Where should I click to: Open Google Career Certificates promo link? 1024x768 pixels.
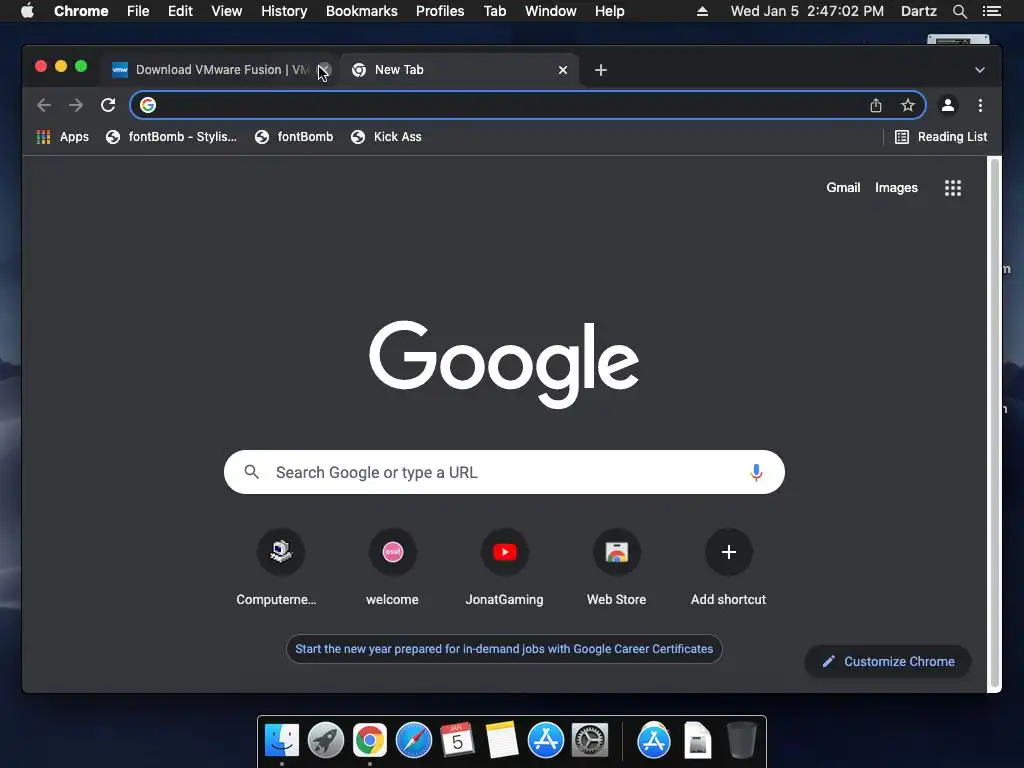504,648
